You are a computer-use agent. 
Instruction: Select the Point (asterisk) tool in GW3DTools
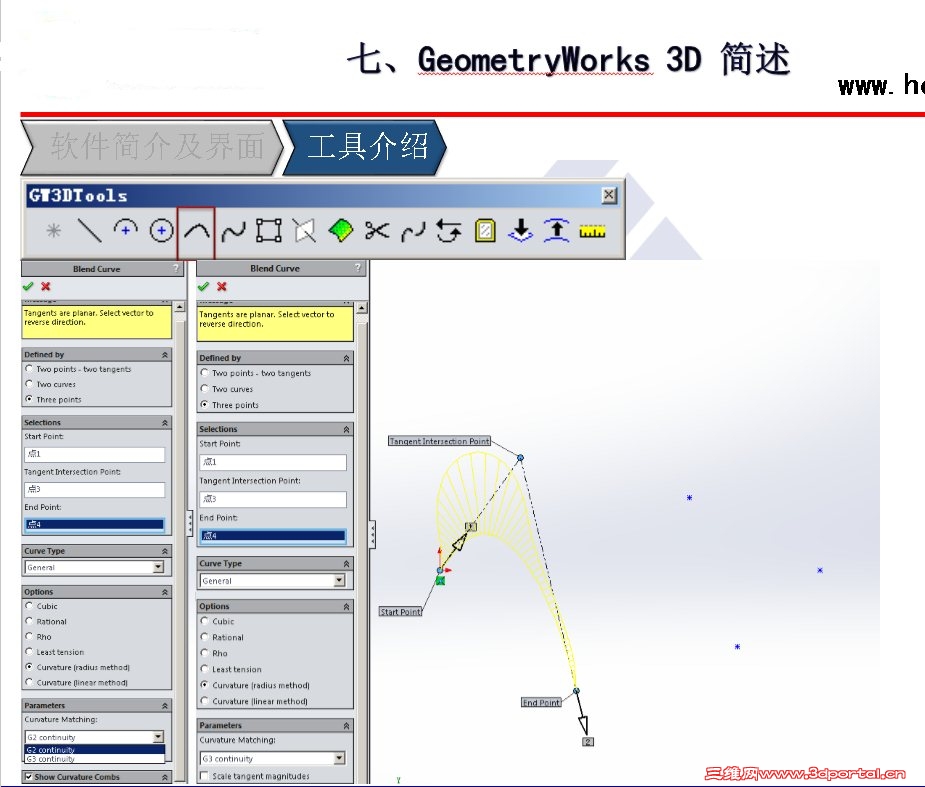(x=54, y=230)
